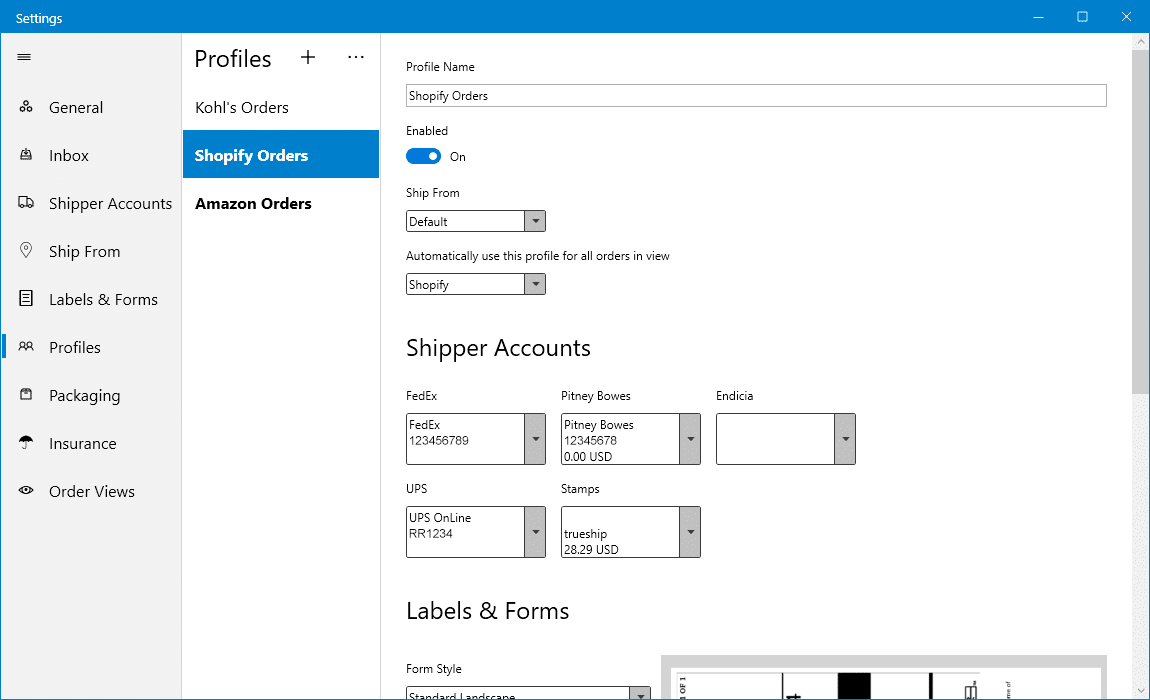Open Insurance settings
The height and width of the screenshot is (700, 1150).
pos(91,443)
